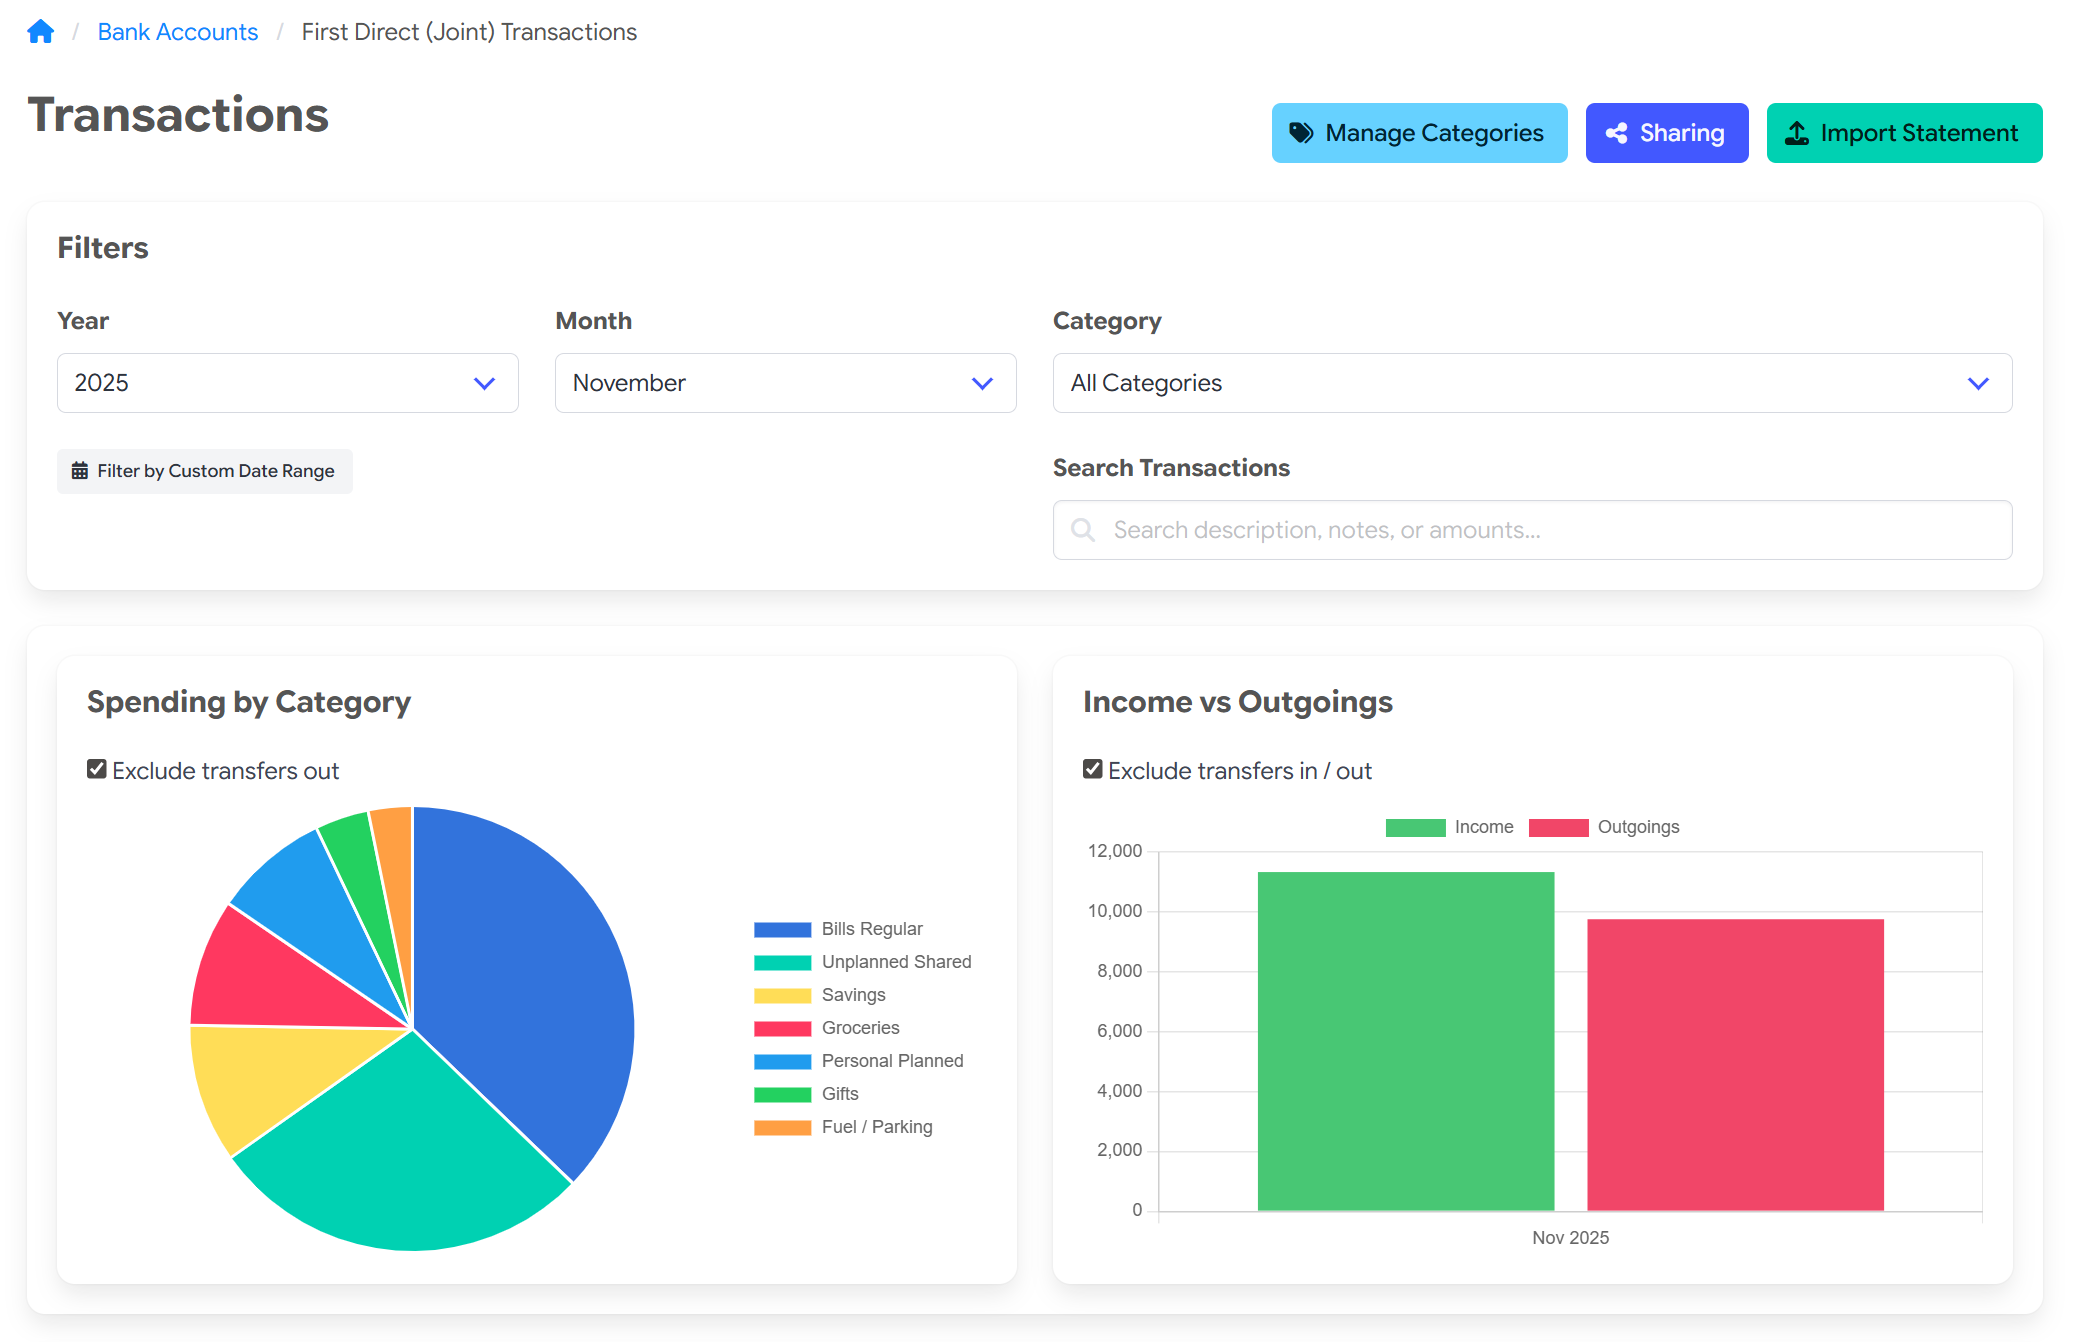Image resolution: width=2073 pixels, height=1342 pixels.
Task: Click the upload icon on Import Statement button
Action: (x=1797, y=132)
